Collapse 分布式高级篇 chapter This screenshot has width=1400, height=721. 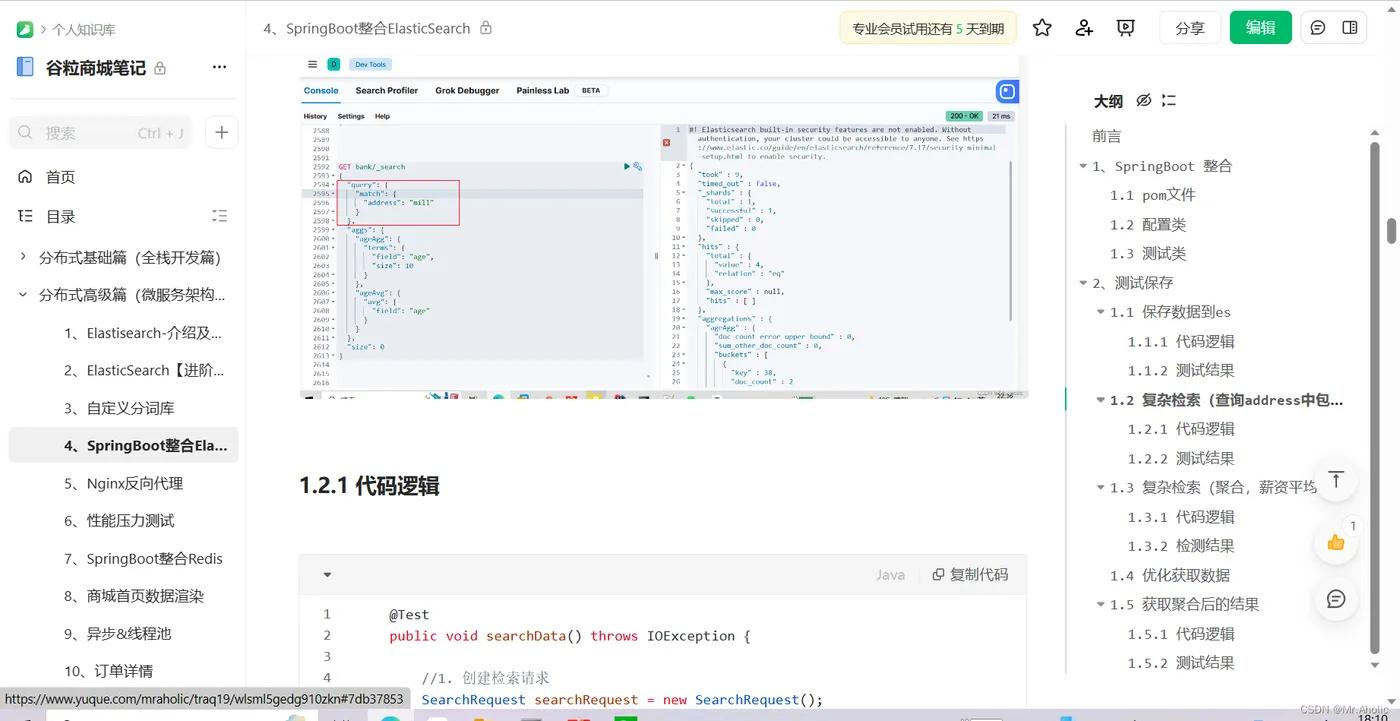point(23,295)
